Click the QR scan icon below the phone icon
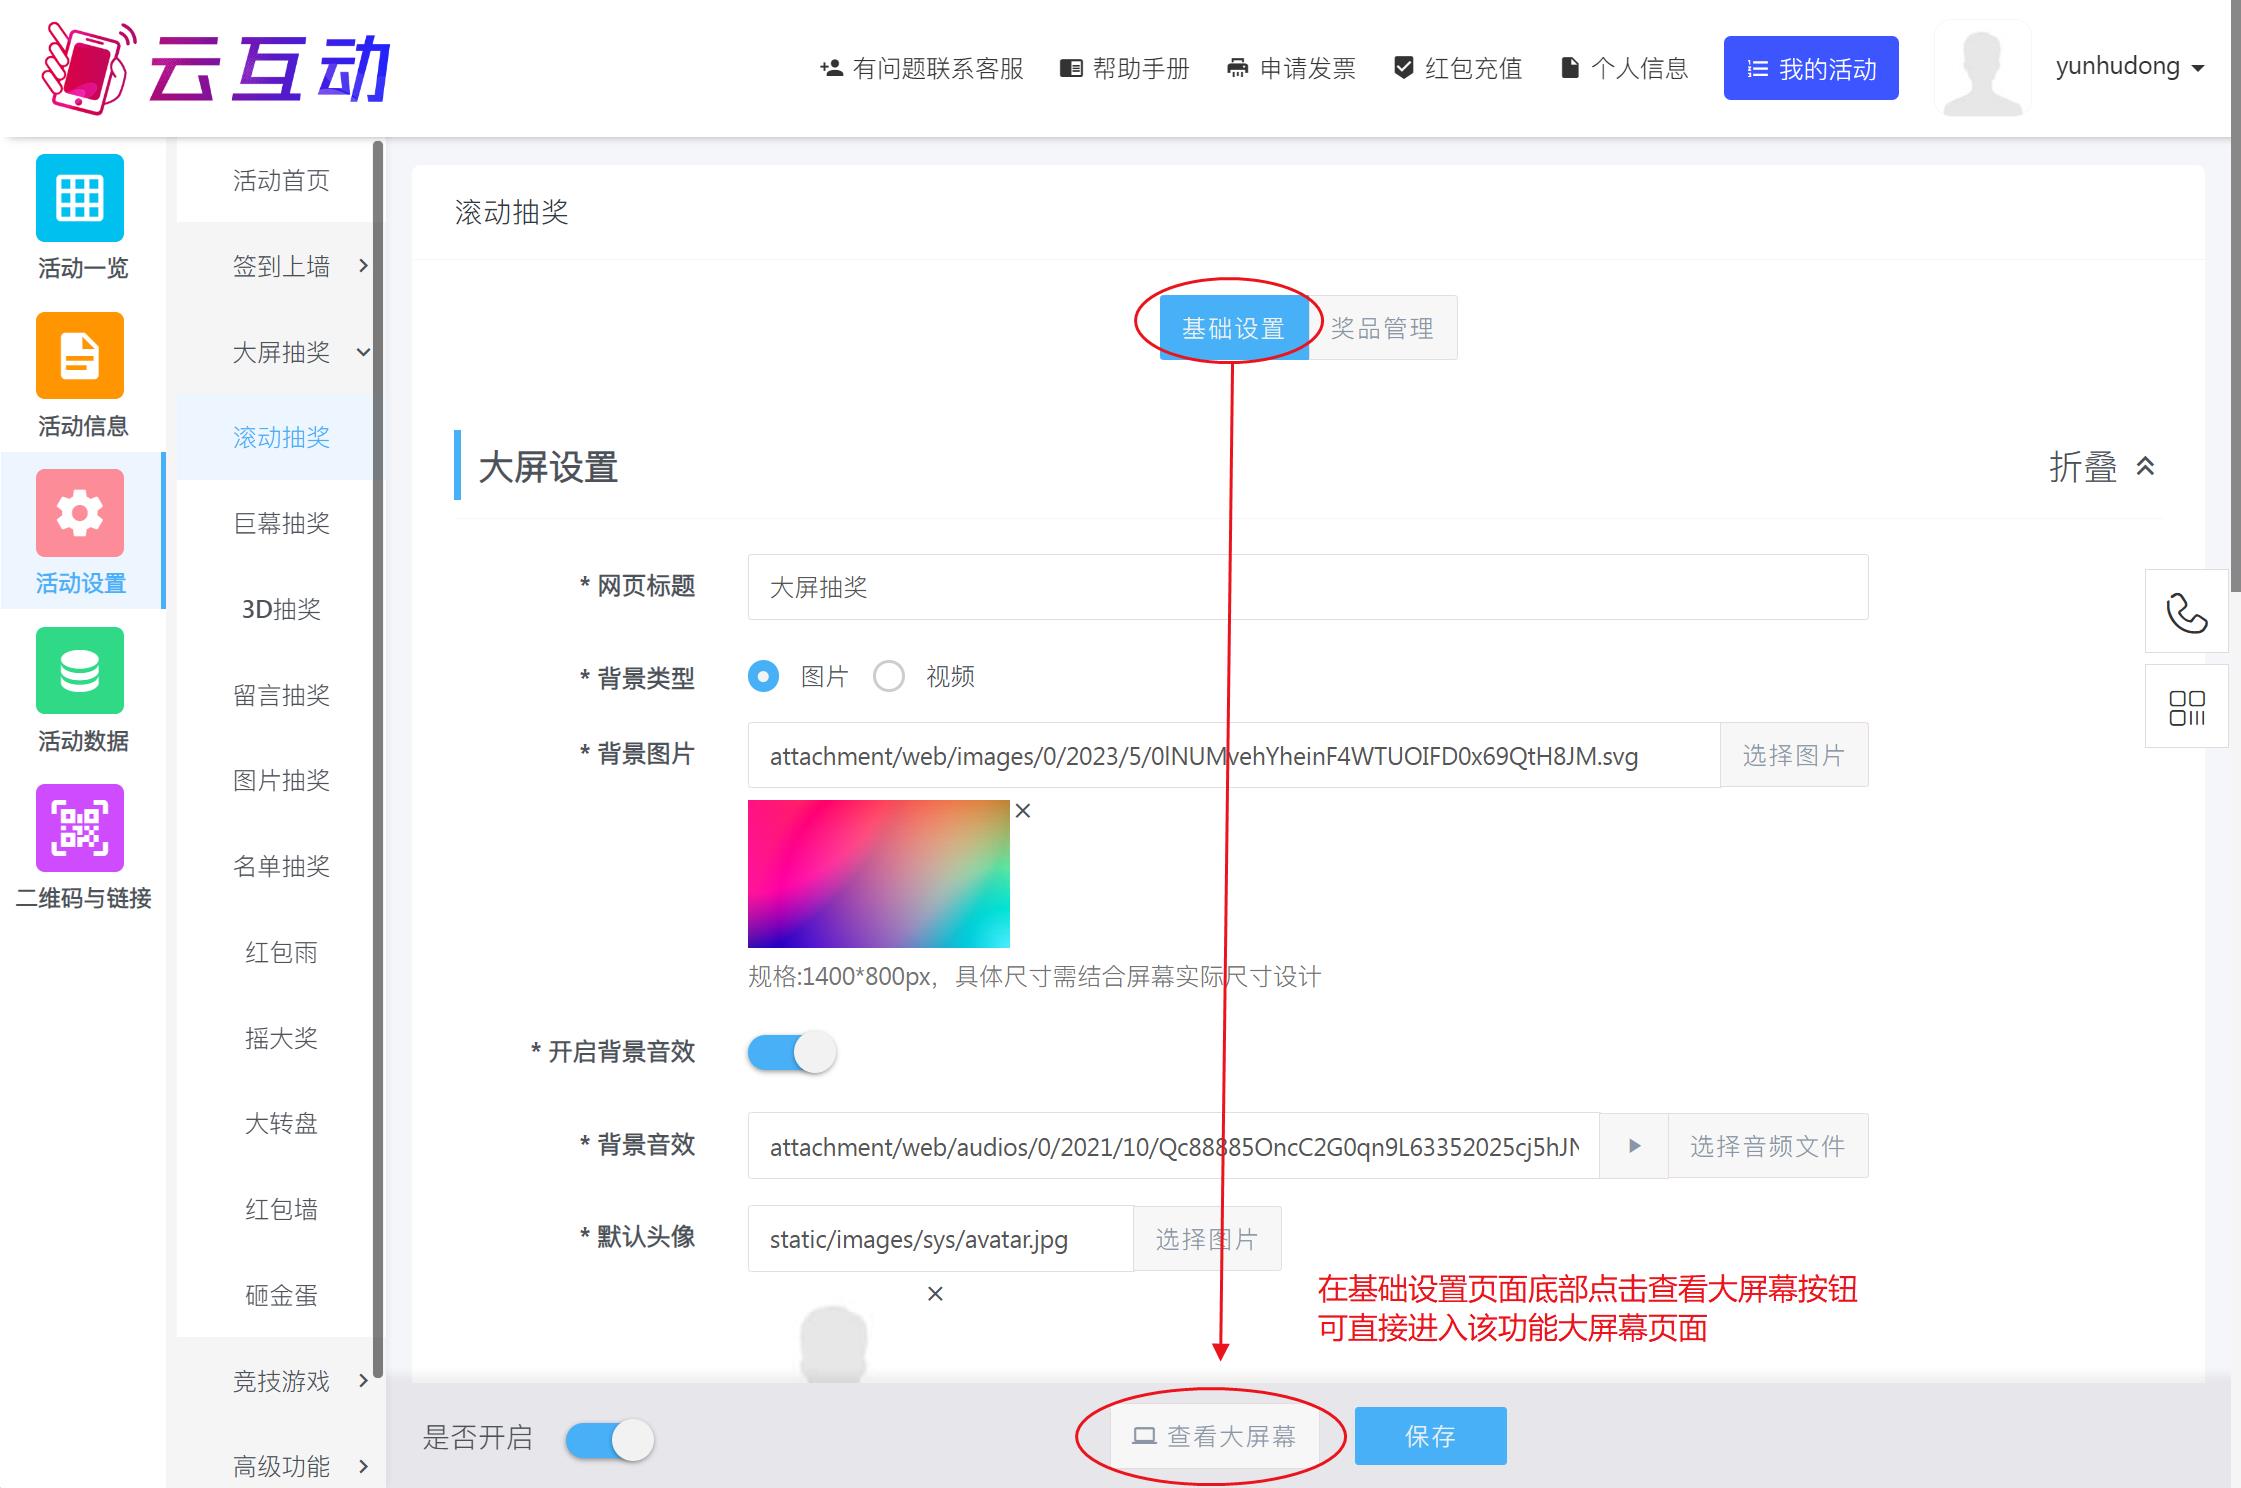This screenshot has width=2241, height=1488. [x=2186, y=707]
